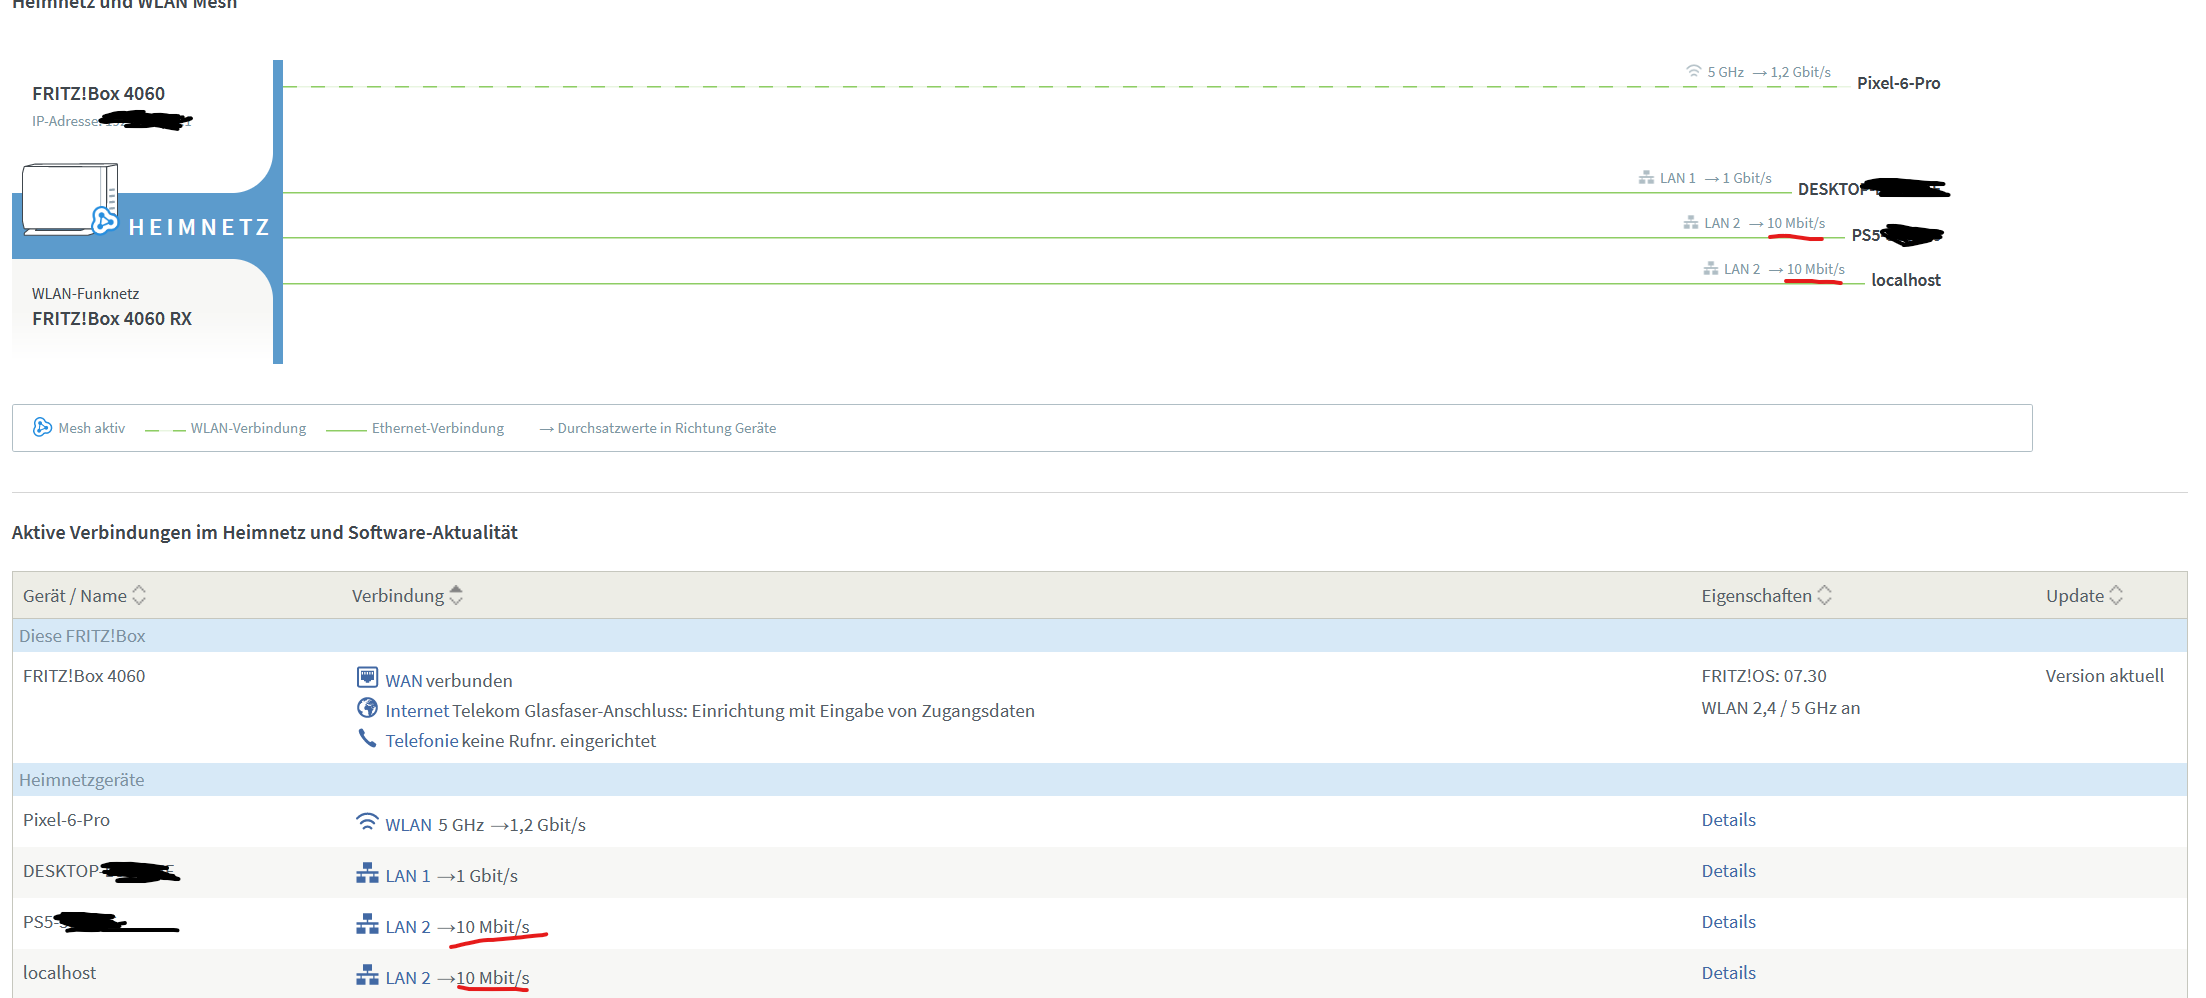Sort by Verbindung column
The width and height of the screenshot is (2206, 998).
pos(407,595)
